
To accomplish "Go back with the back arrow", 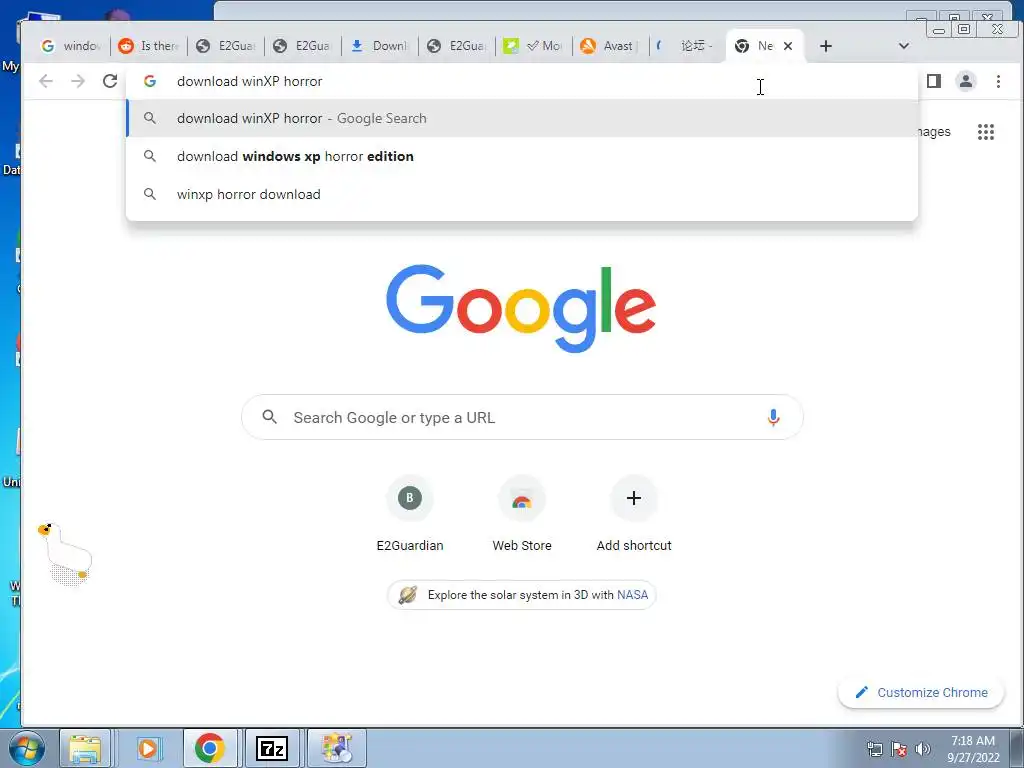I will click(x=46, y=81).
